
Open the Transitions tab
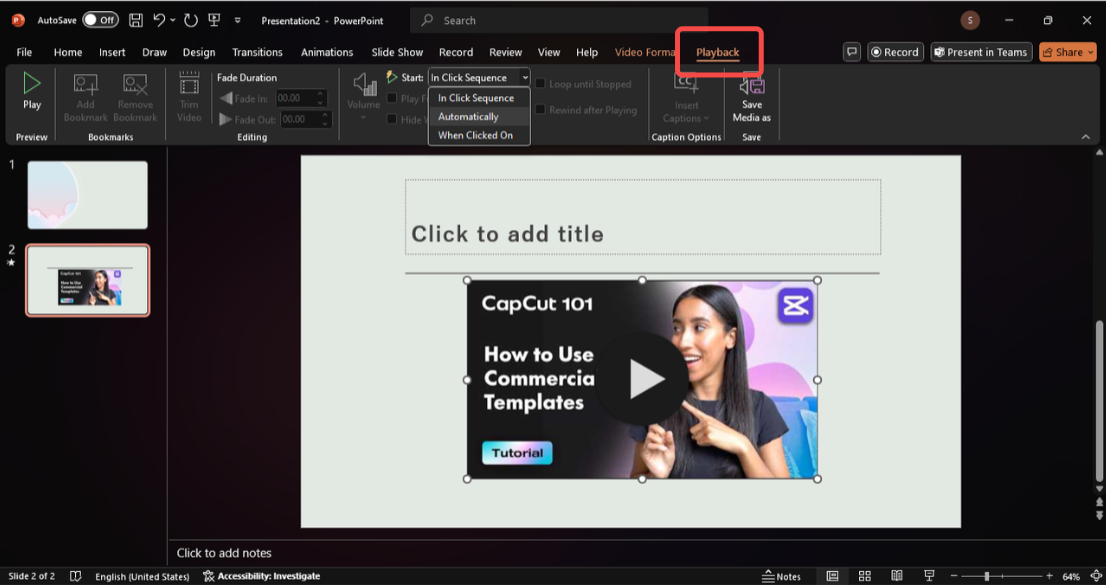(257, 52)
